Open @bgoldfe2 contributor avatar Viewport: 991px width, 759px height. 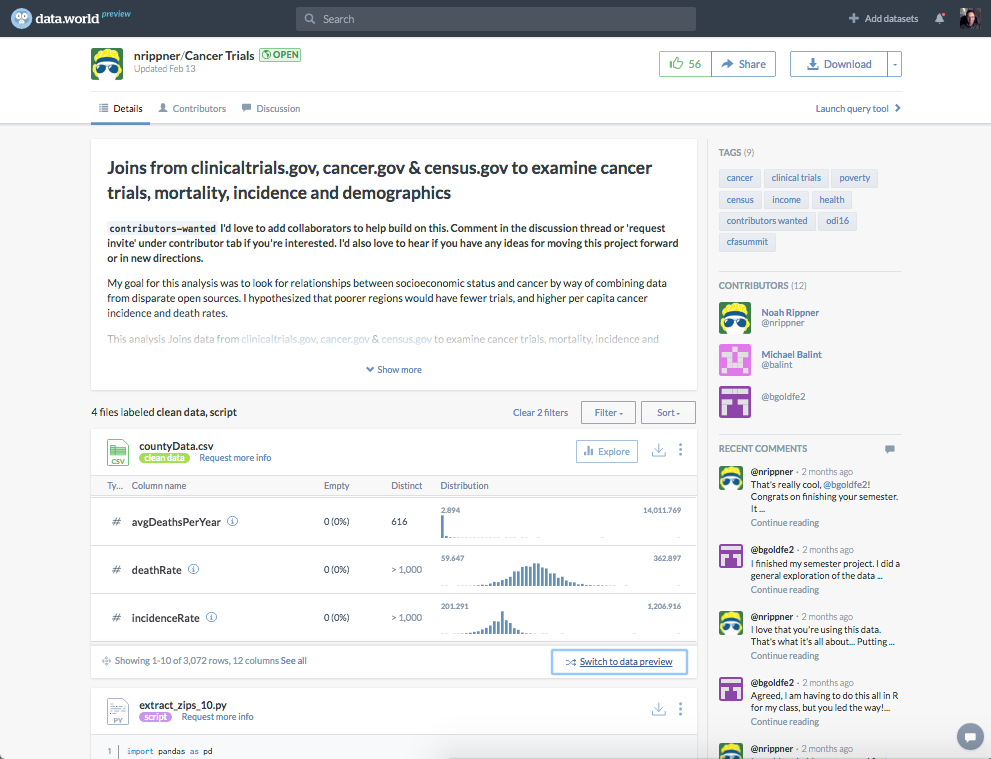(x=735, y=402)
